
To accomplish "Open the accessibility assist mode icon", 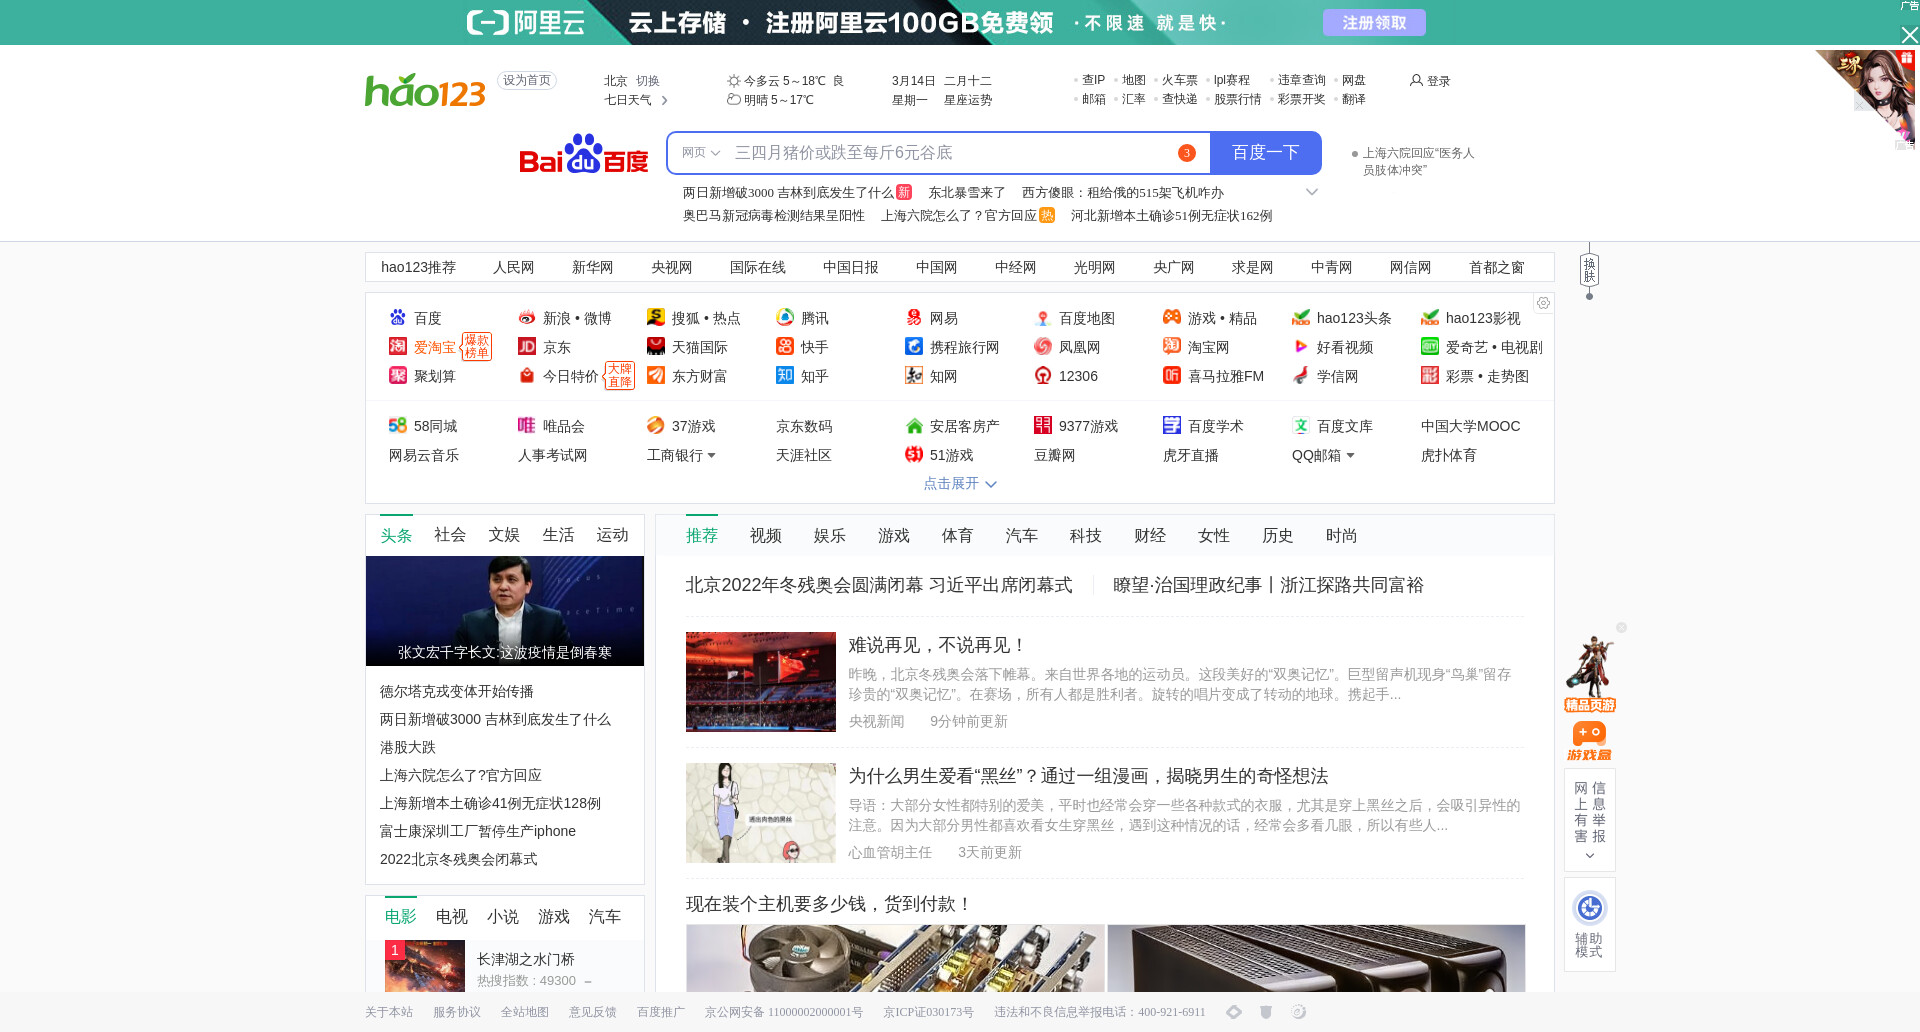I will 1590,908.
